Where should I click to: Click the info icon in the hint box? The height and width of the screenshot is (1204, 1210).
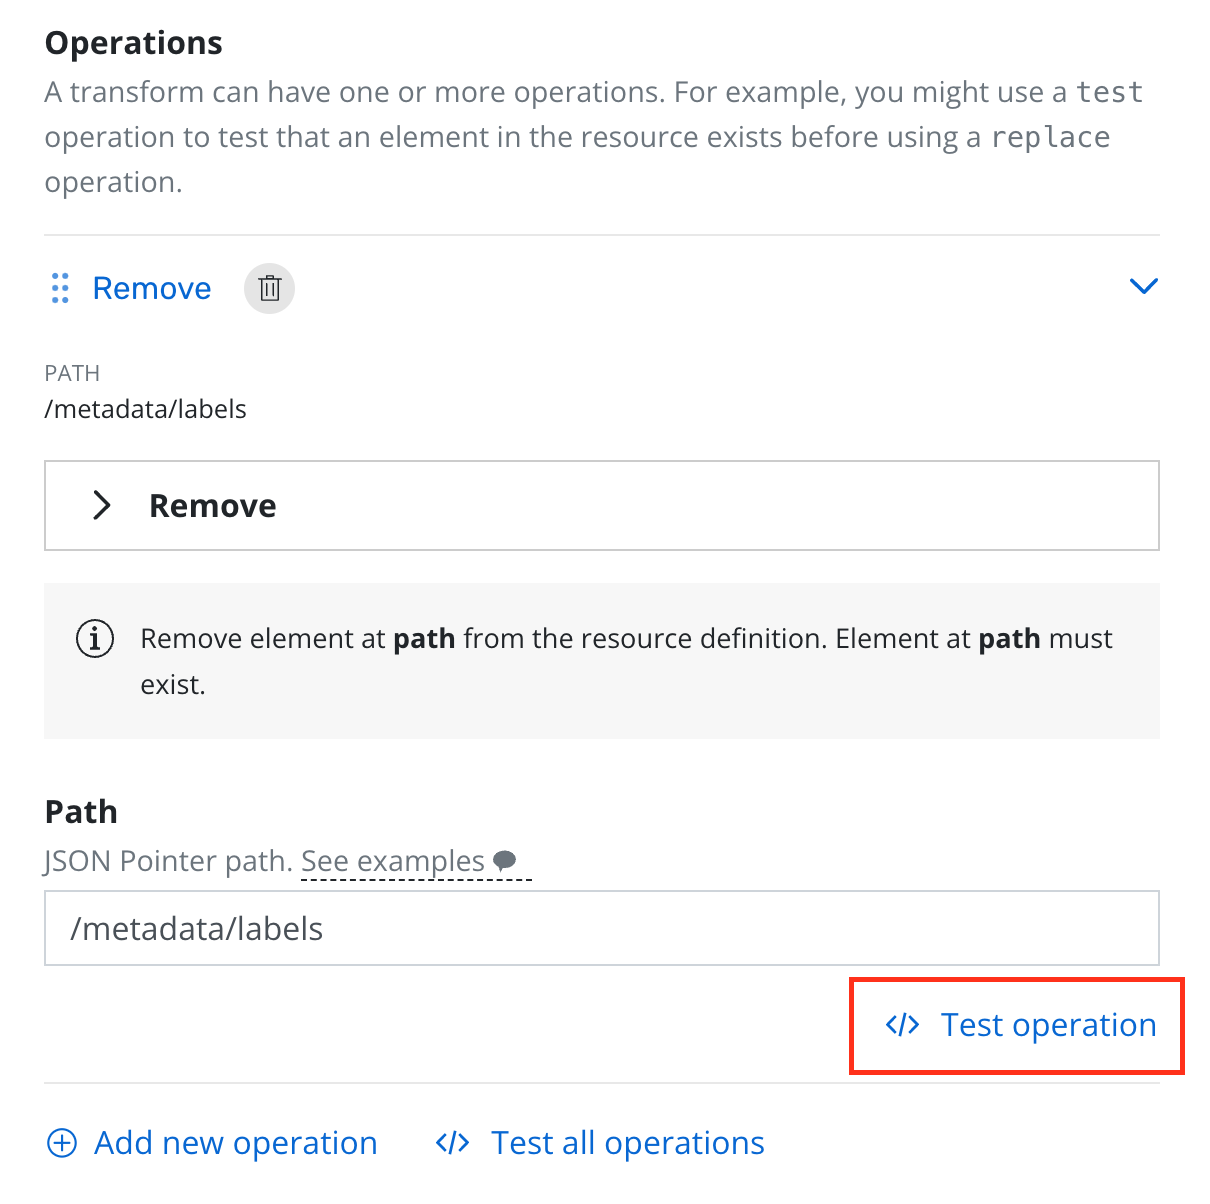coord(95,638)
